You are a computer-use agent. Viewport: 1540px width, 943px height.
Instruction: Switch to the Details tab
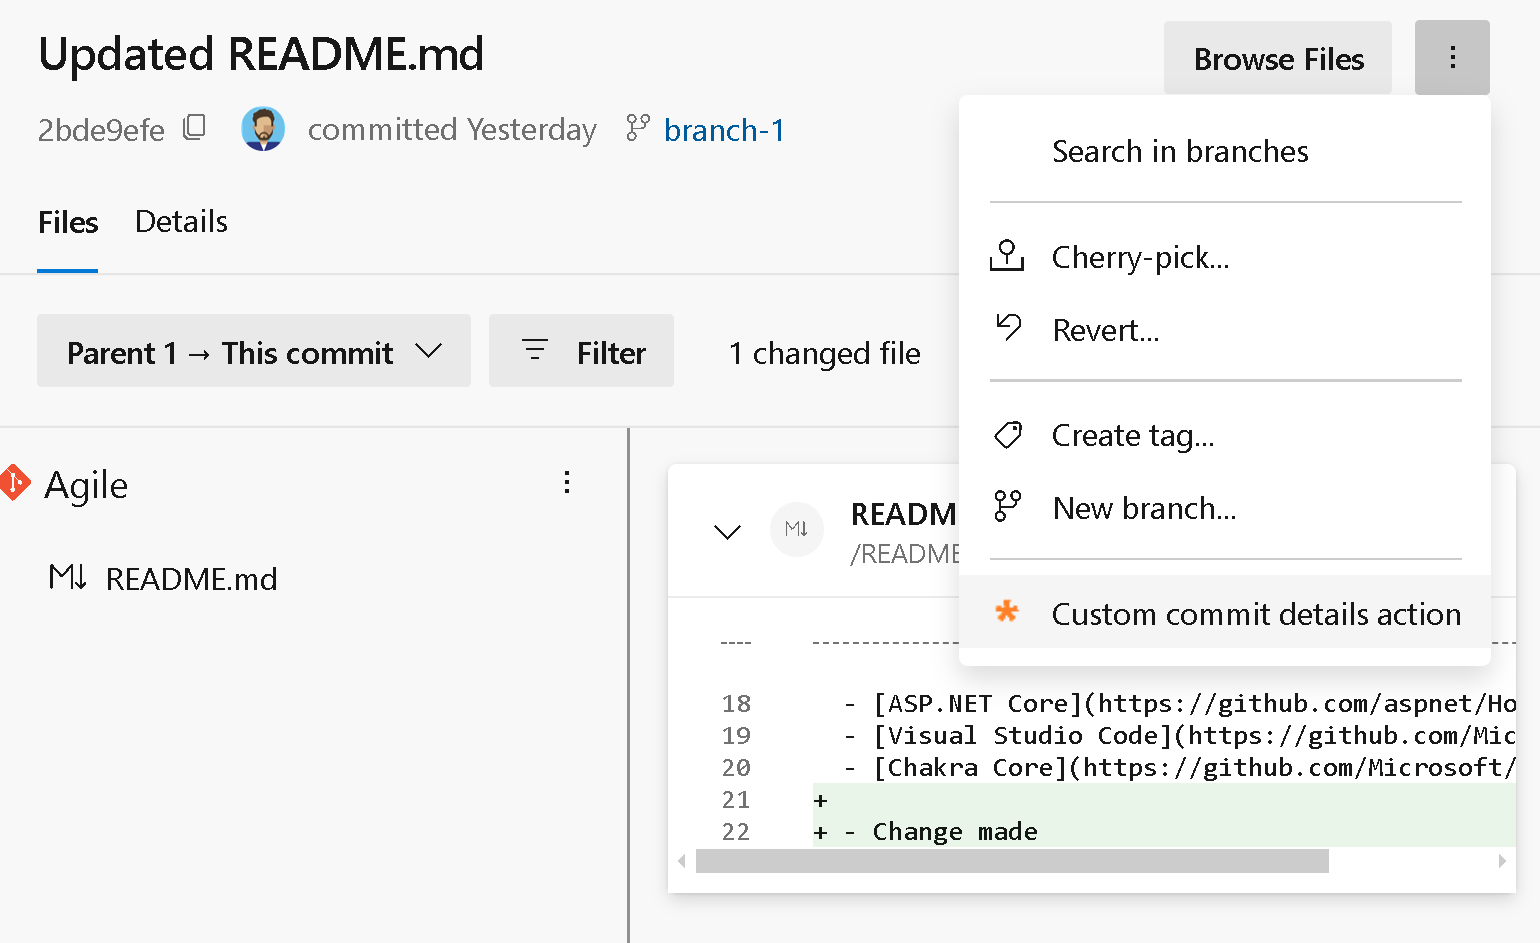pos(181,221)
